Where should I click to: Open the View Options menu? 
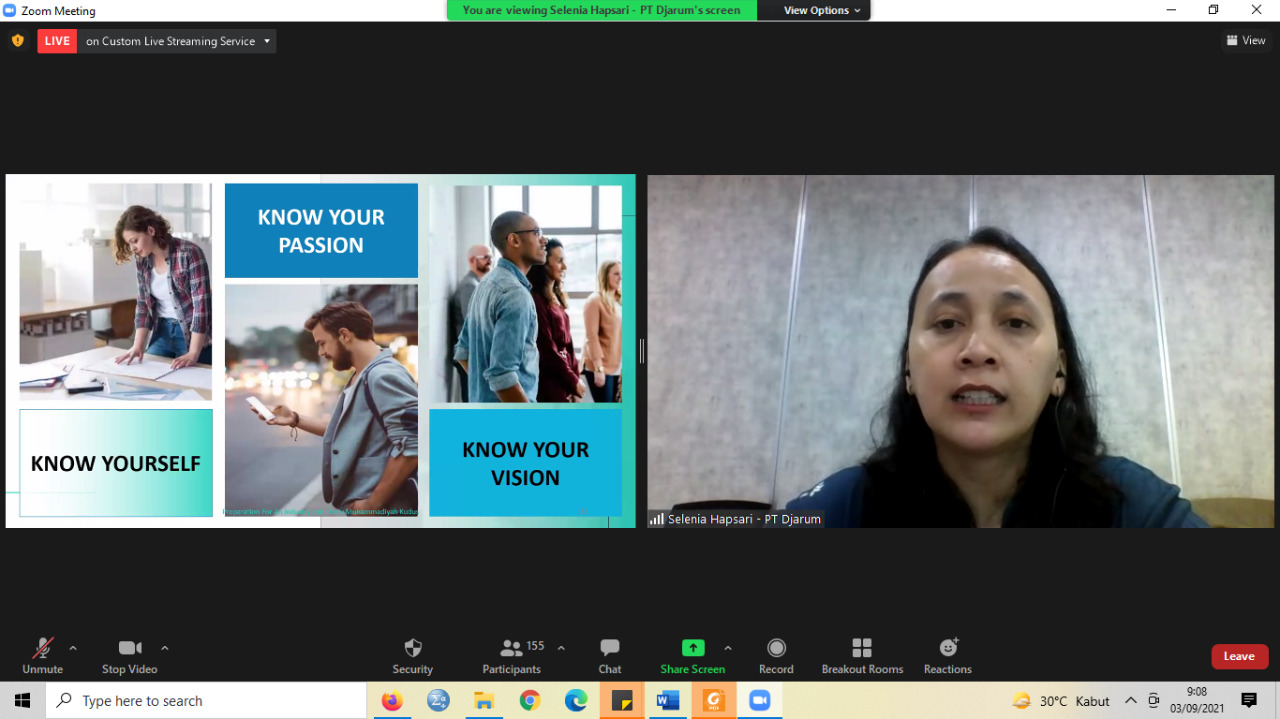(821, 10)
